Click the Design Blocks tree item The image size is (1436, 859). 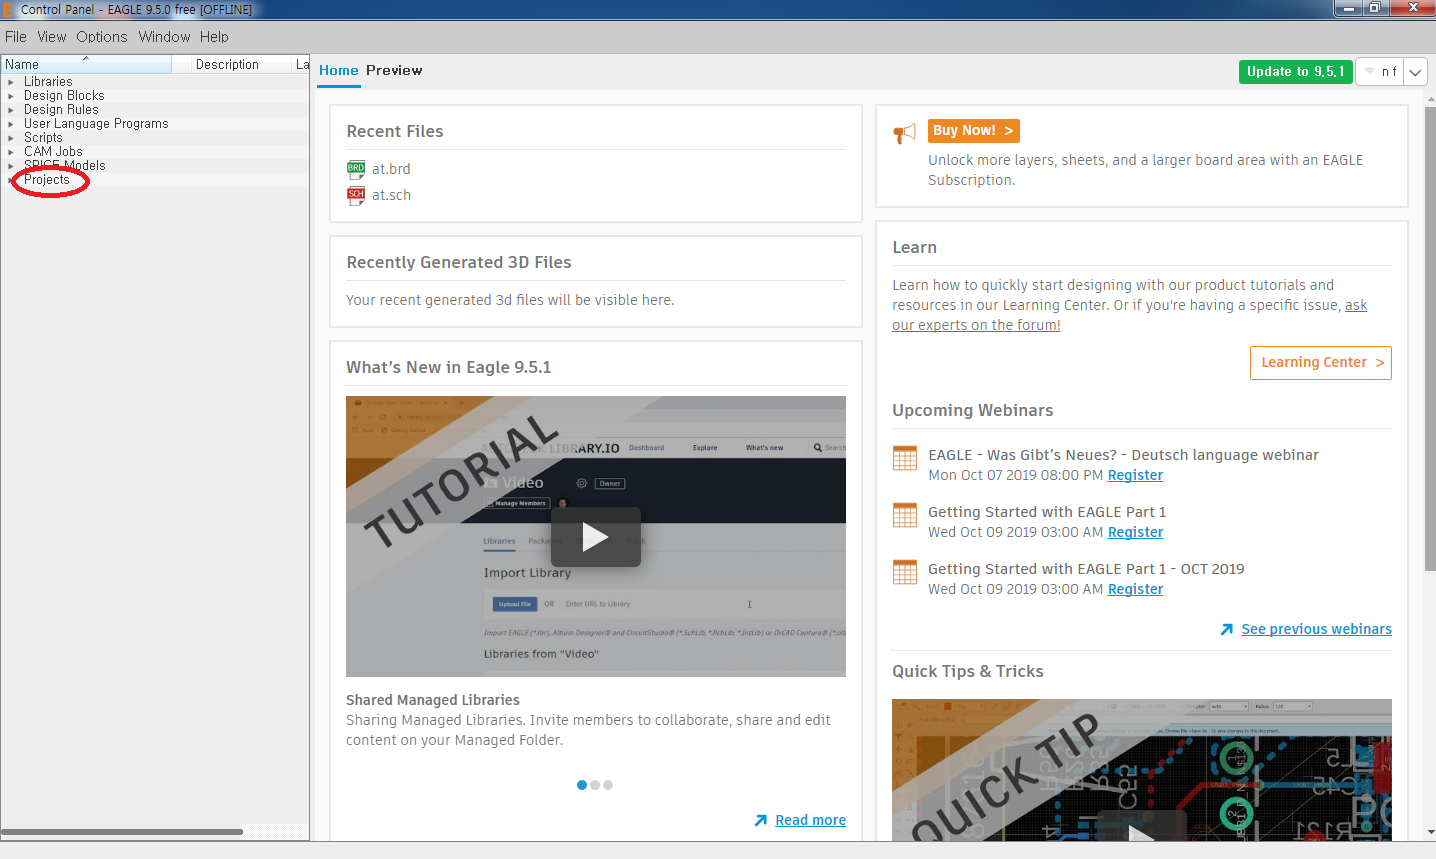(x=64, y=96)
